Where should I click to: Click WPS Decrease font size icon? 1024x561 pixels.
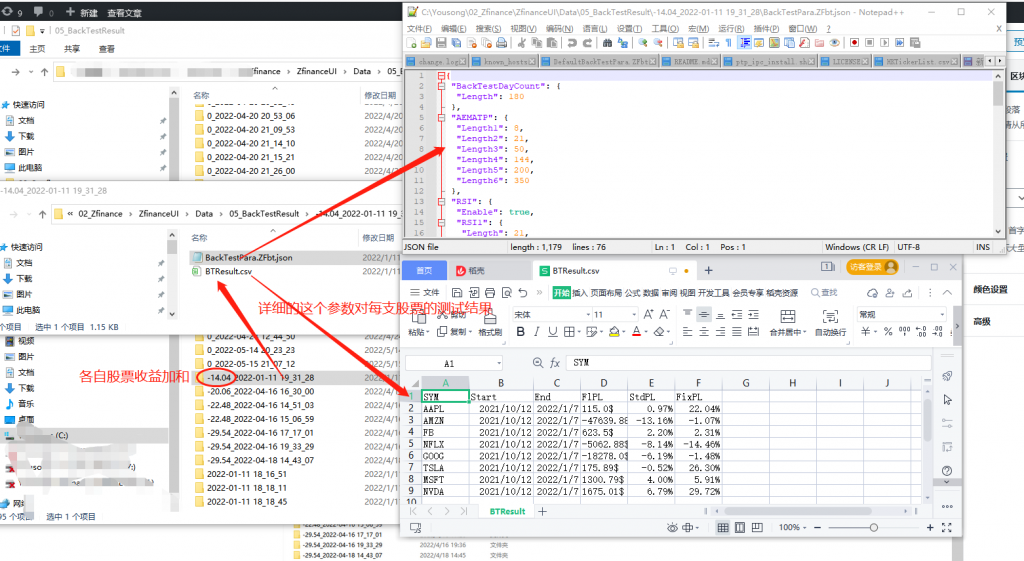tap(665, 315)
